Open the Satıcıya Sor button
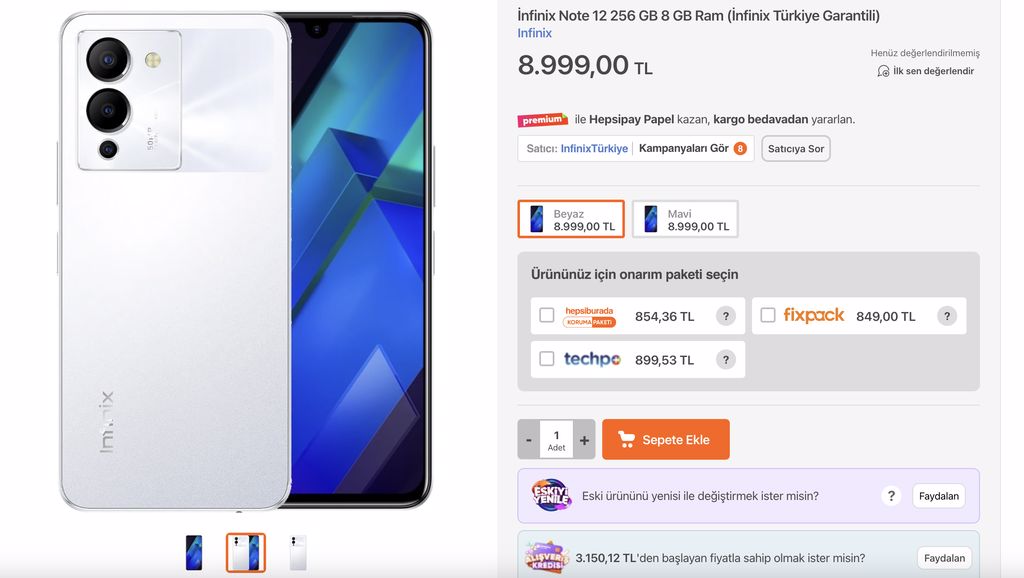 click(795, 148)
